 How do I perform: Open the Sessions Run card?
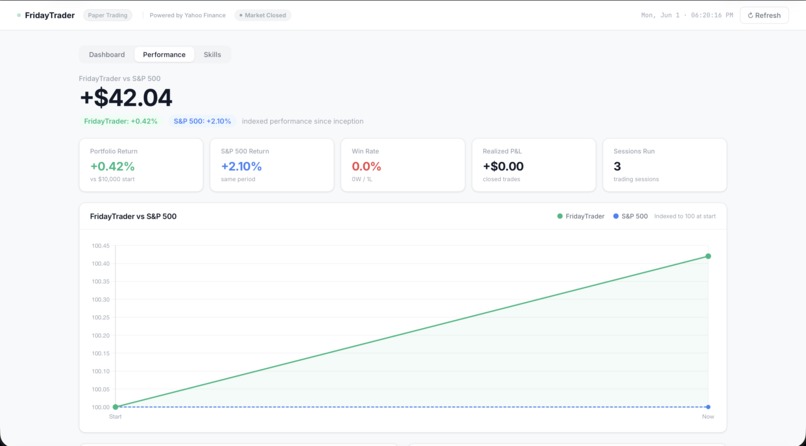(x=665, y=165)
